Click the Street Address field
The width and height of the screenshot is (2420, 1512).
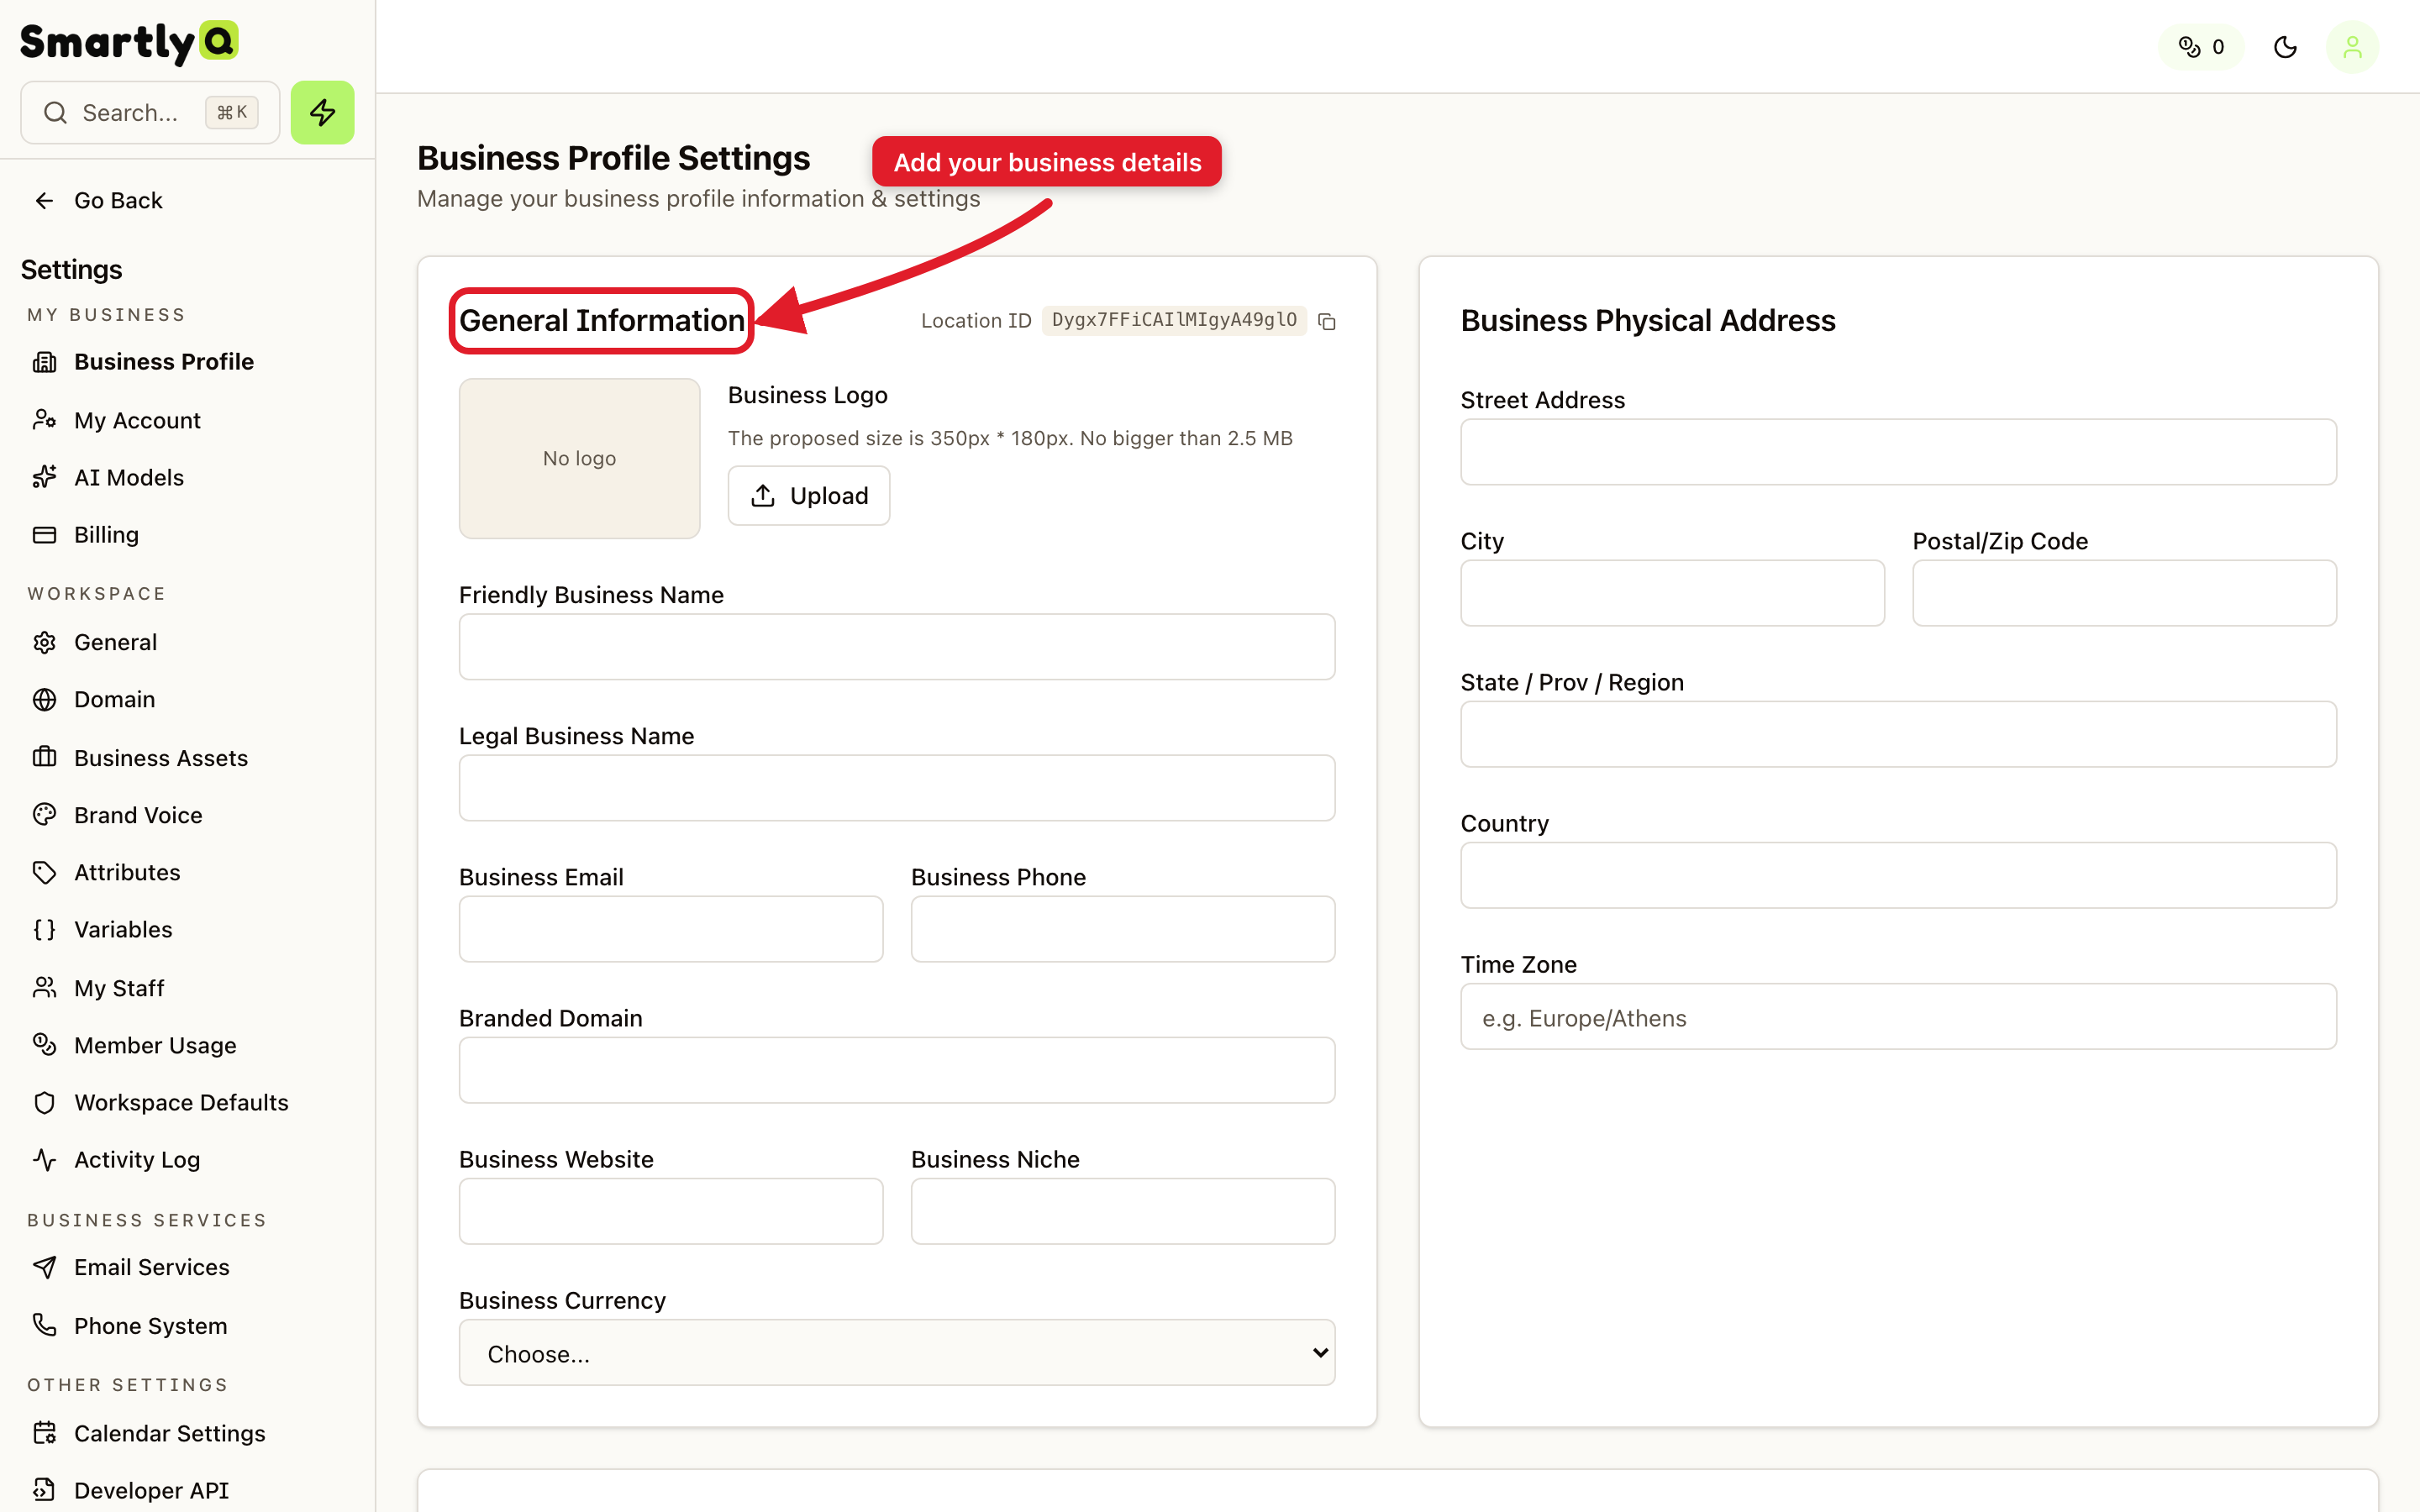click(1898, 452)
